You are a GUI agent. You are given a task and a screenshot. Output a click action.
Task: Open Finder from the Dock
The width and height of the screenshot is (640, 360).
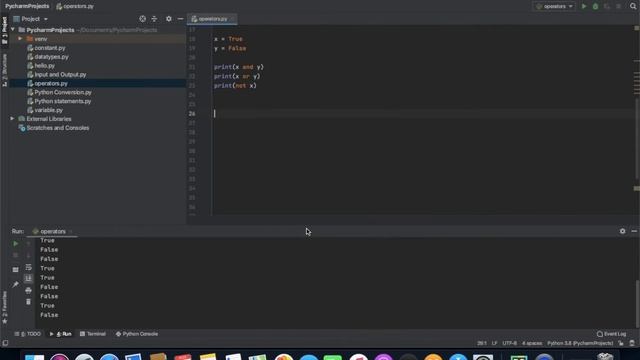click(35, 357)
